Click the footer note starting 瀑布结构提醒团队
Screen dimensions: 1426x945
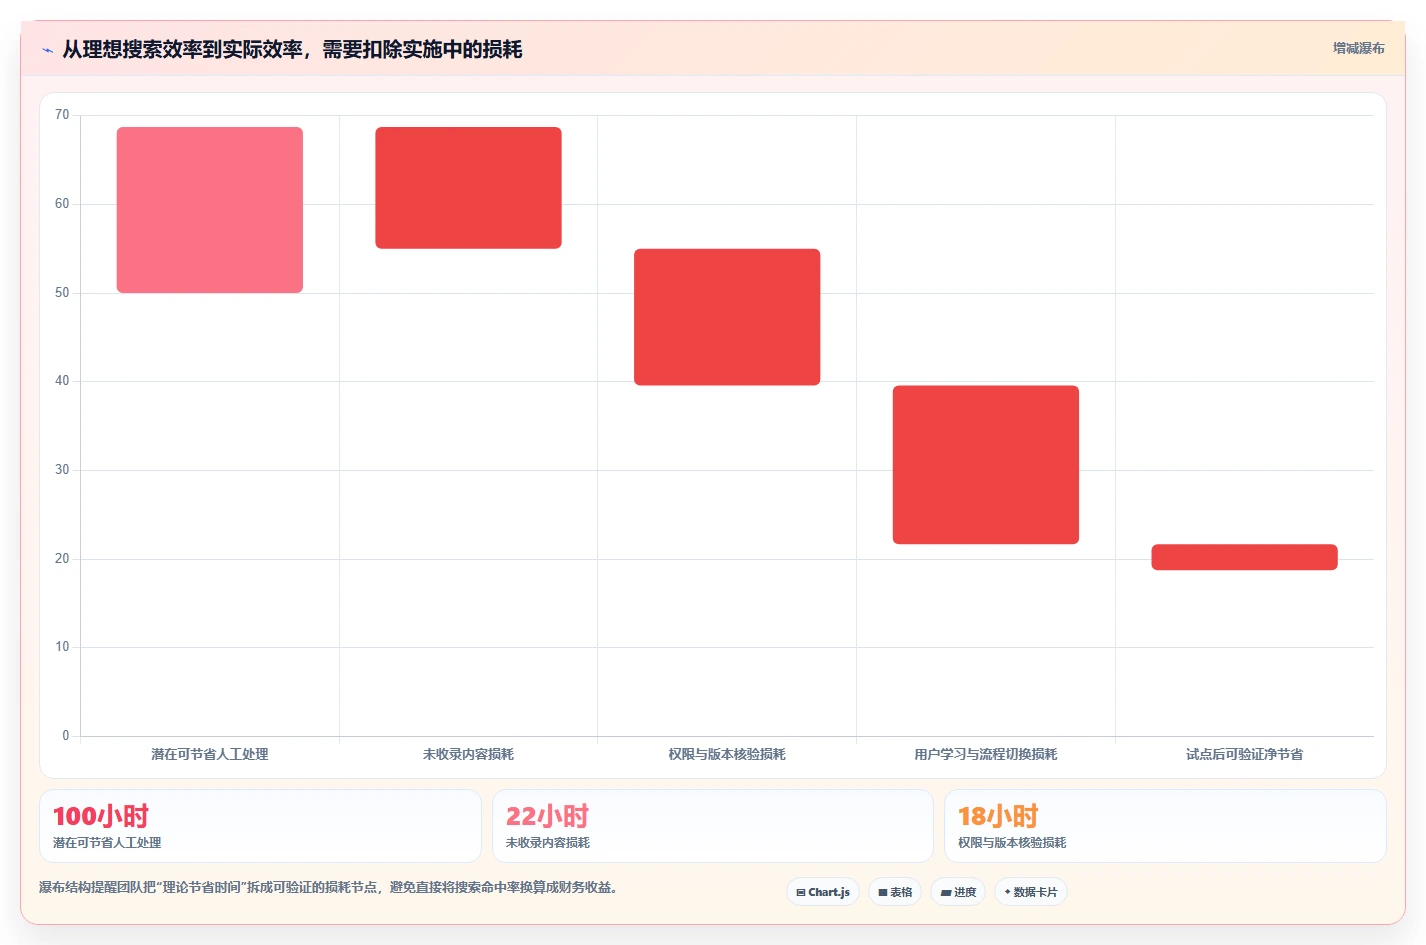point(328,887)
